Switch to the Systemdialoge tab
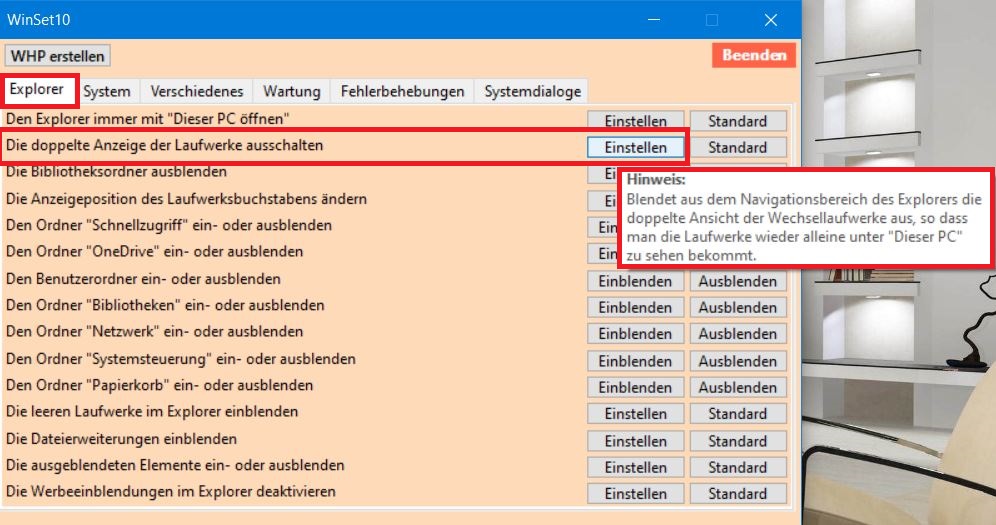The image size is (996, 525). click(x=532, y=91)
